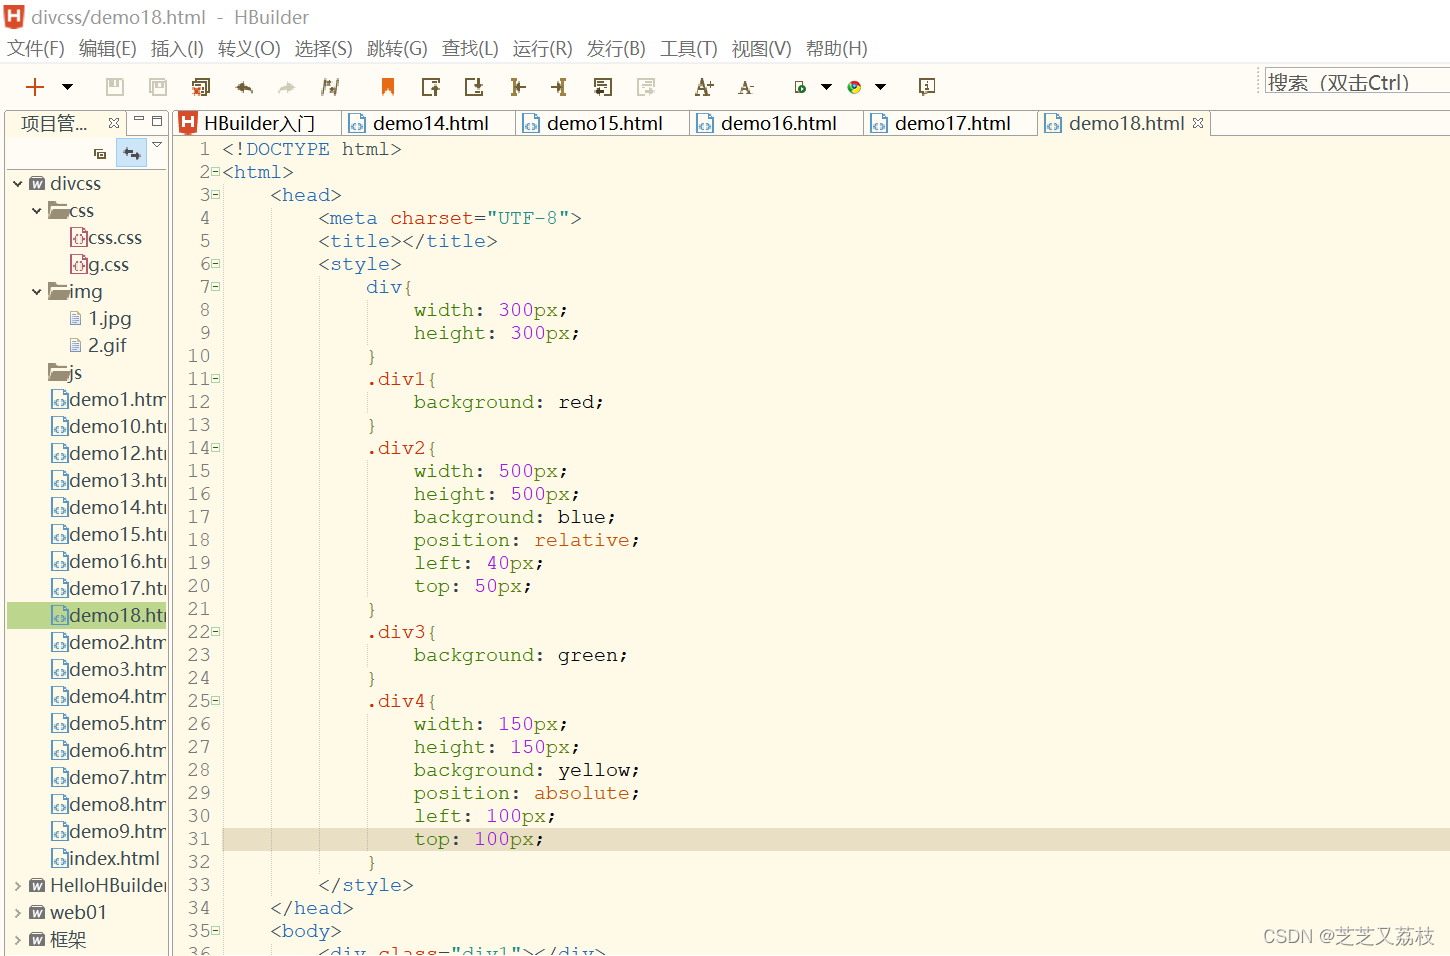1450x956 pixels.
Task: Expand the HelloHBuilder project
Action: coord(18,886)
